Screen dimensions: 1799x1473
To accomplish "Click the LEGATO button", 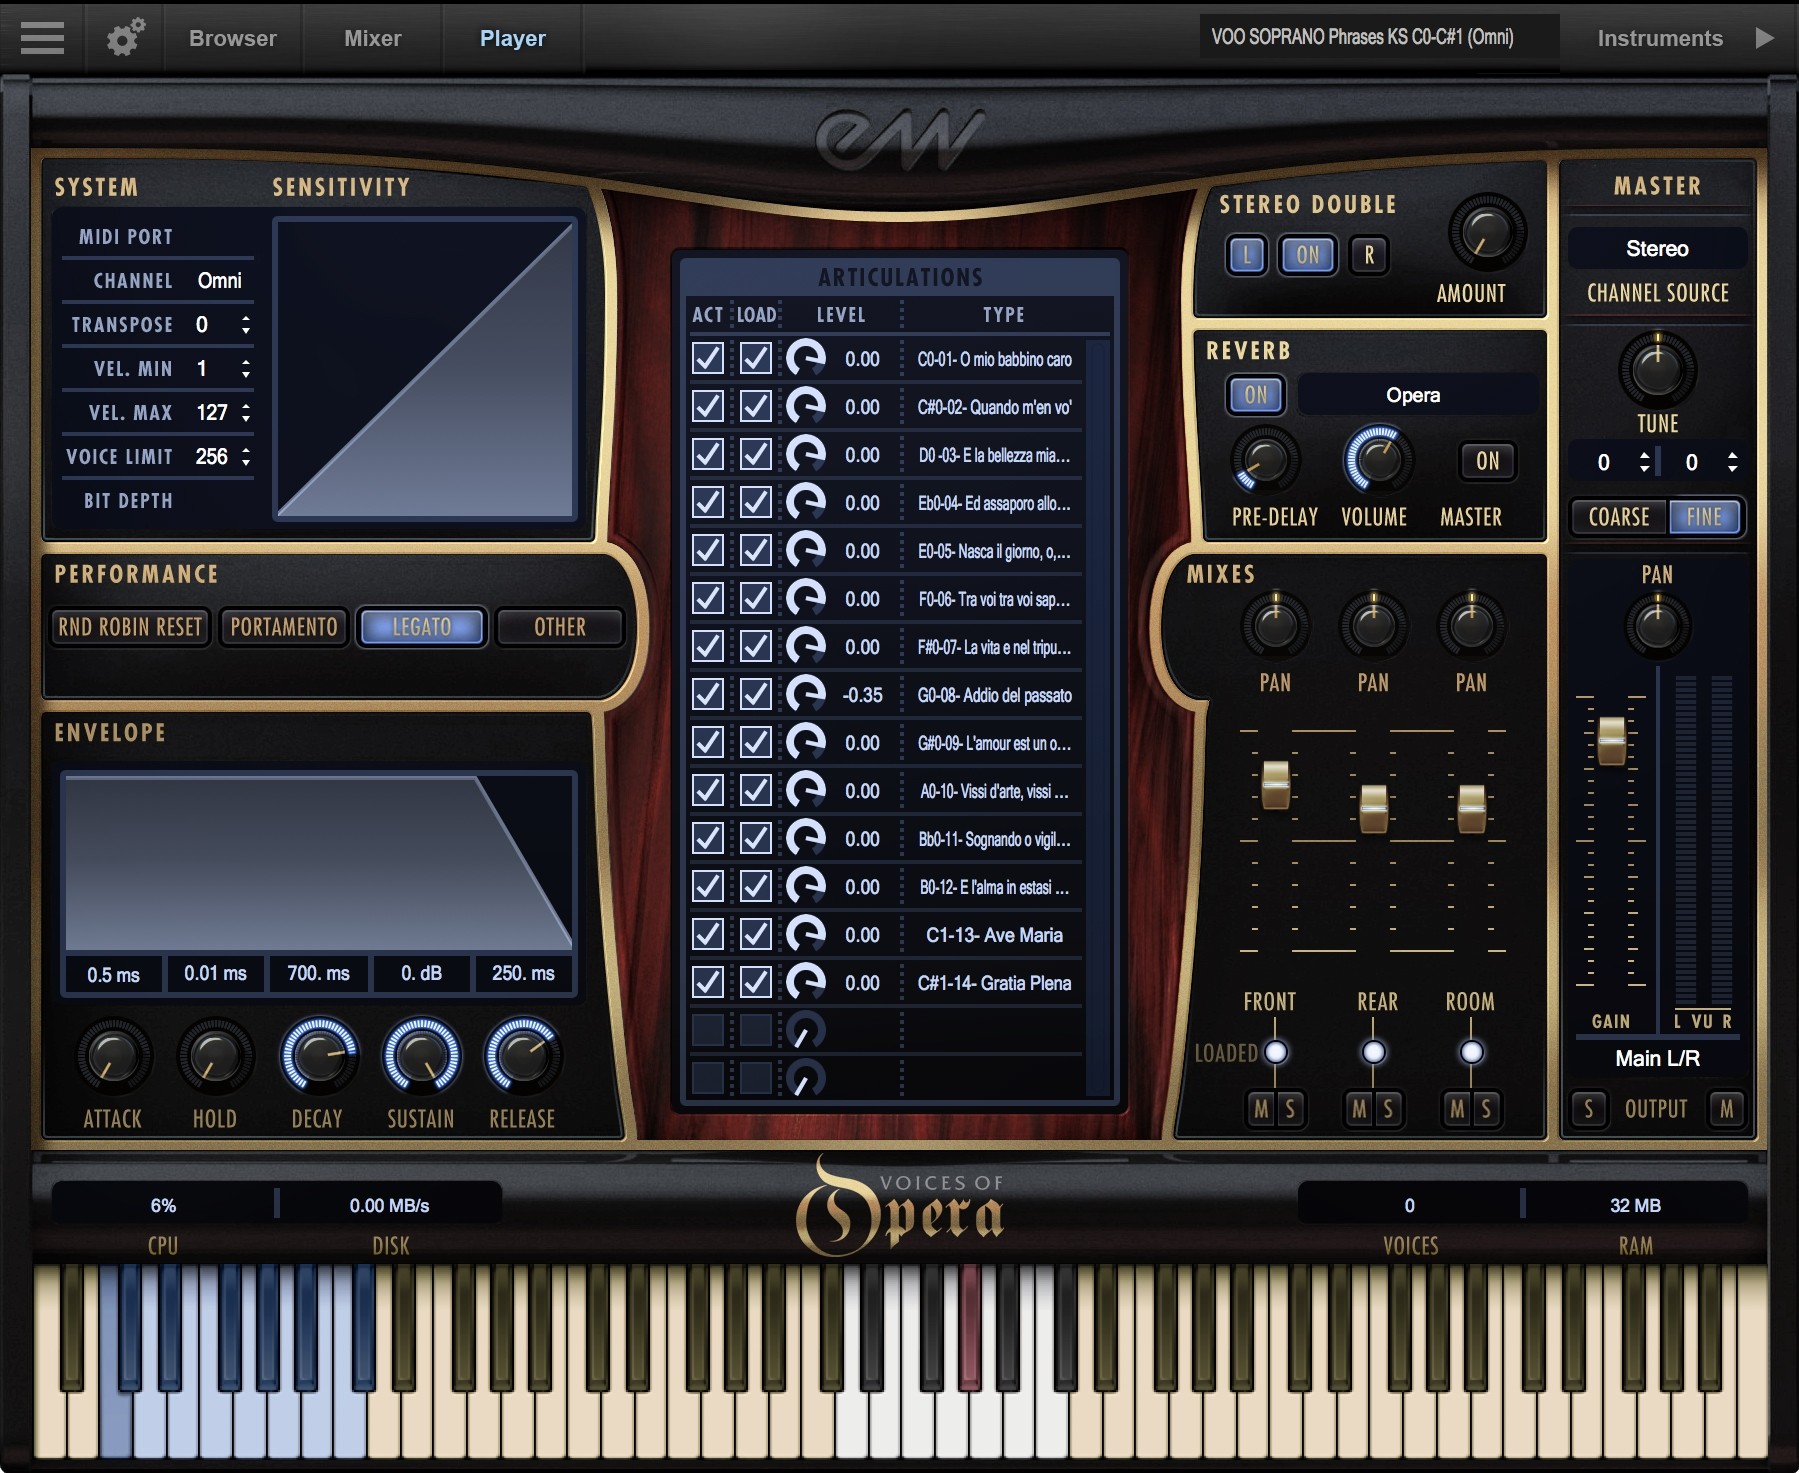I will 422,627.
